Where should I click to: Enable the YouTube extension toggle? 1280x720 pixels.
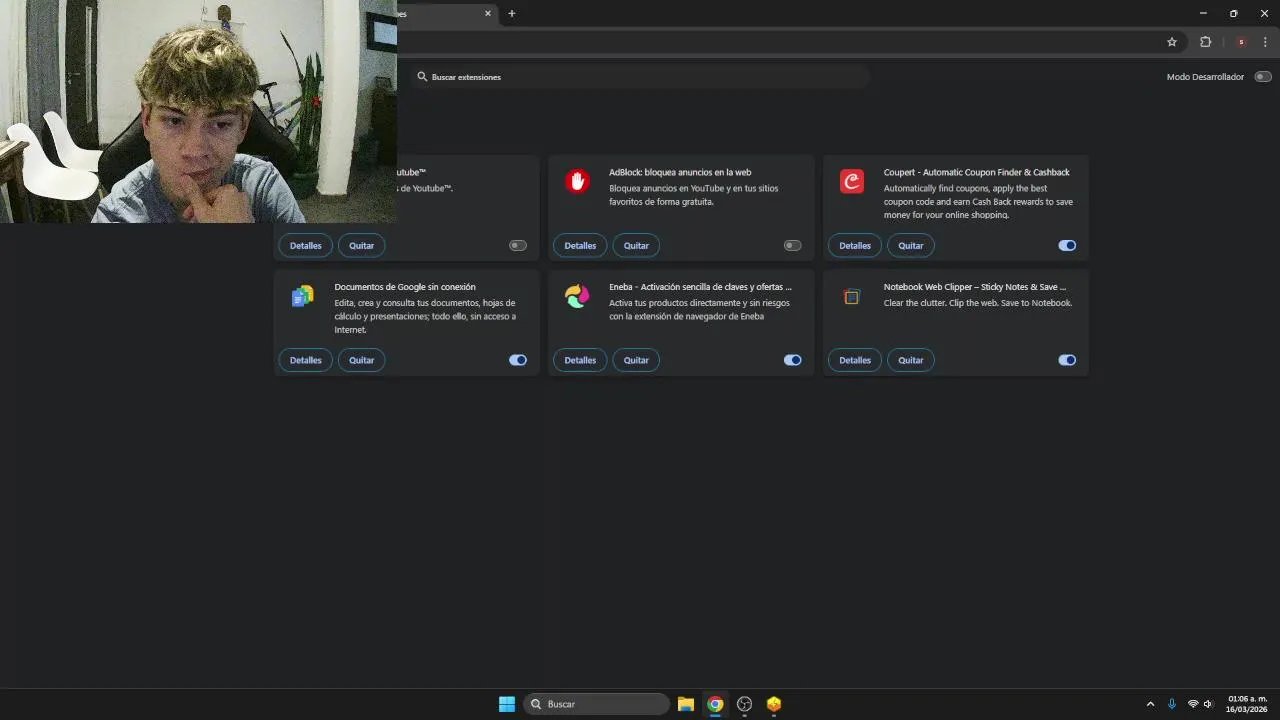[518, 245]
